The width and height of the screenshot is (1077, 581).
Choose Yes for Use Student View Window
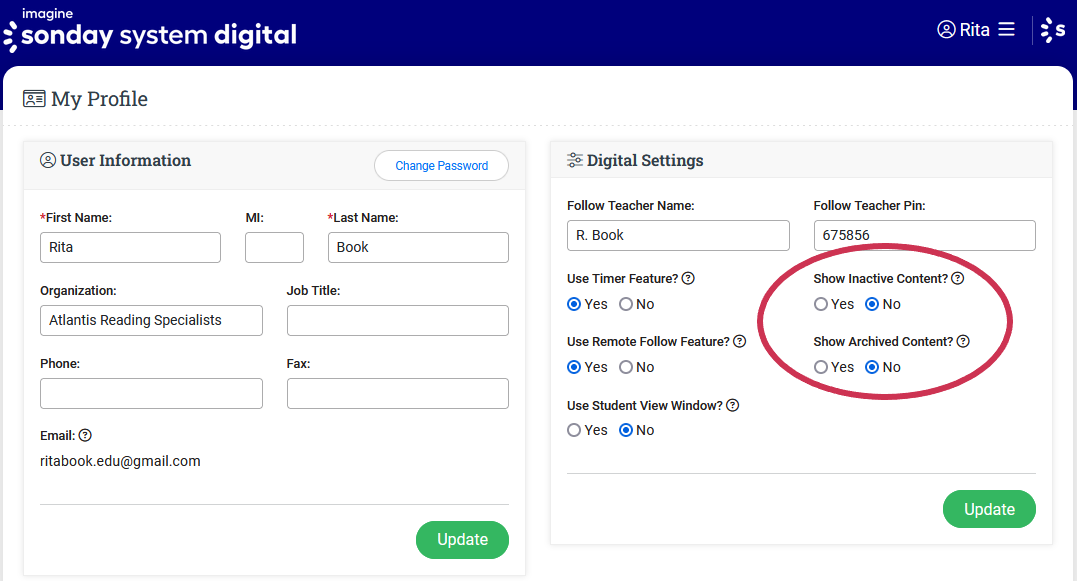[574, 430]
